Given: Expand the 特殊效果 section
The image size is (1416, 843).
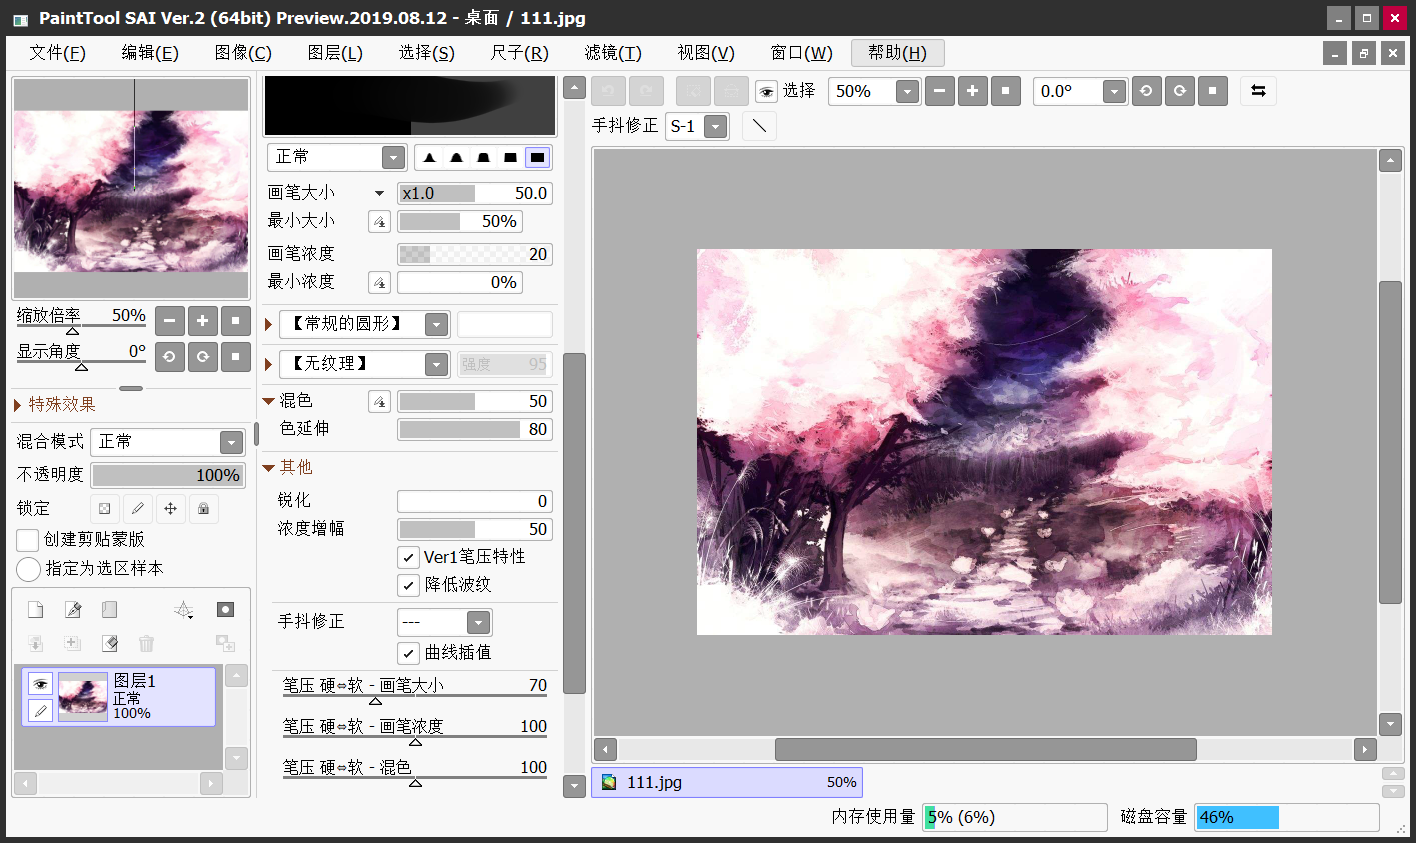Looking at the screenshot, I should pyautogui.click(x=18, y=405).
